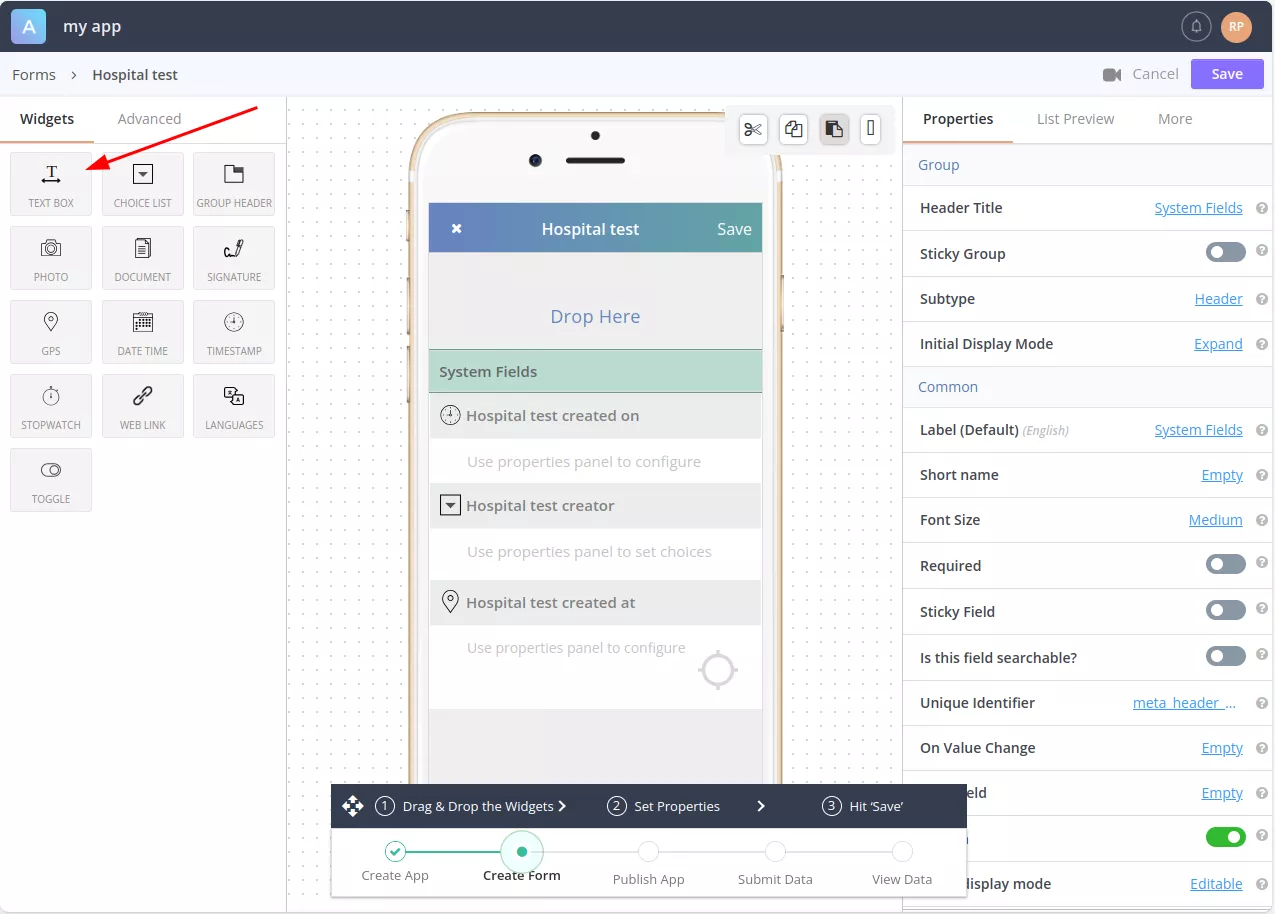Click the scissors cut icon

point(753,129)
